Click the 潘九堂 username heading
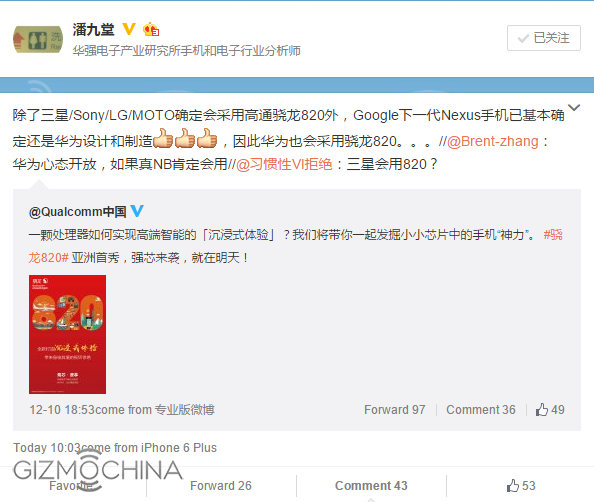Image resolution: width=594 pixels, height=502 pixels. click(93, 29)
